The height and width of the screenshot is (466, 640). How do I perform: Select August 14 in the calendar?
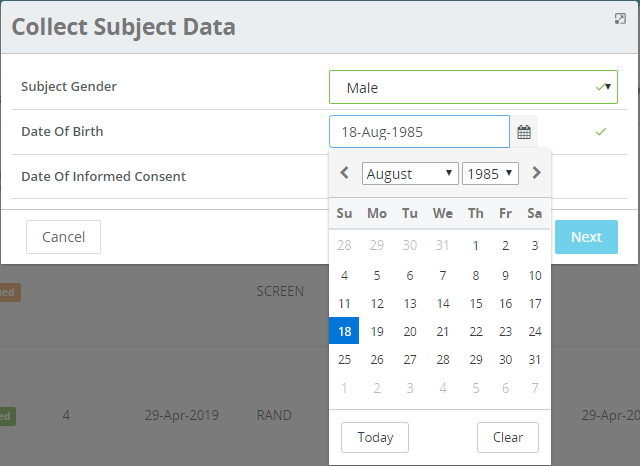click(x=442, y=304)
